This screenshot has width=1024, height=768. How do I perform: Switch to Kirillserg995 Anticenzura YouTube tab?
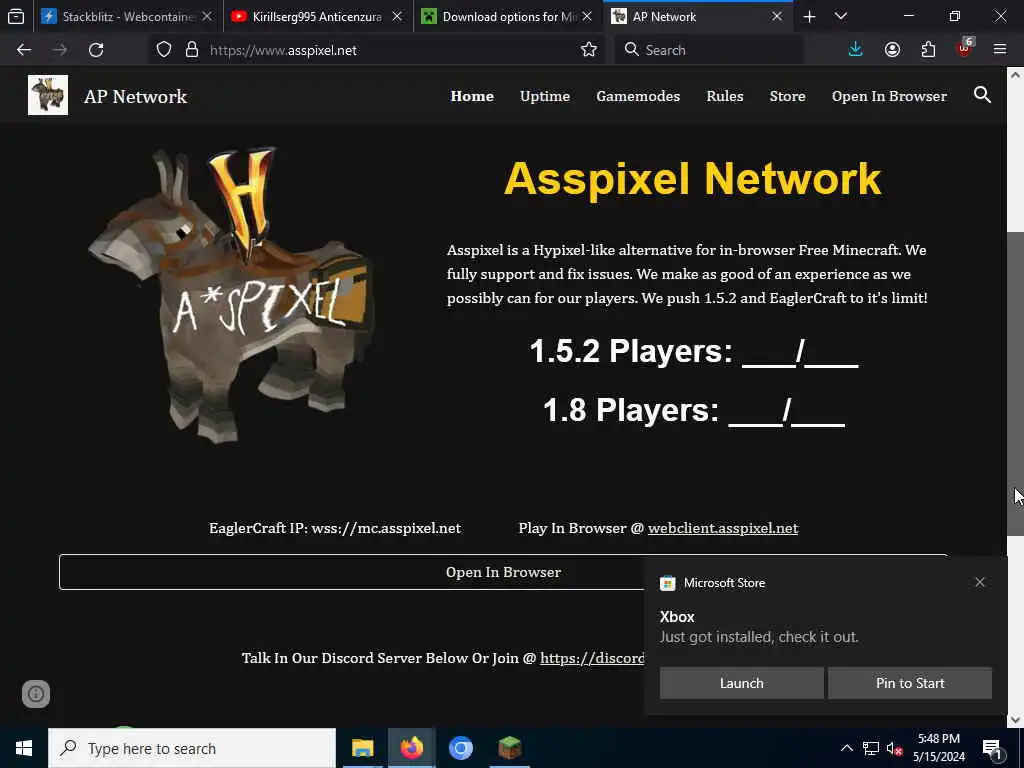point(317,16)
